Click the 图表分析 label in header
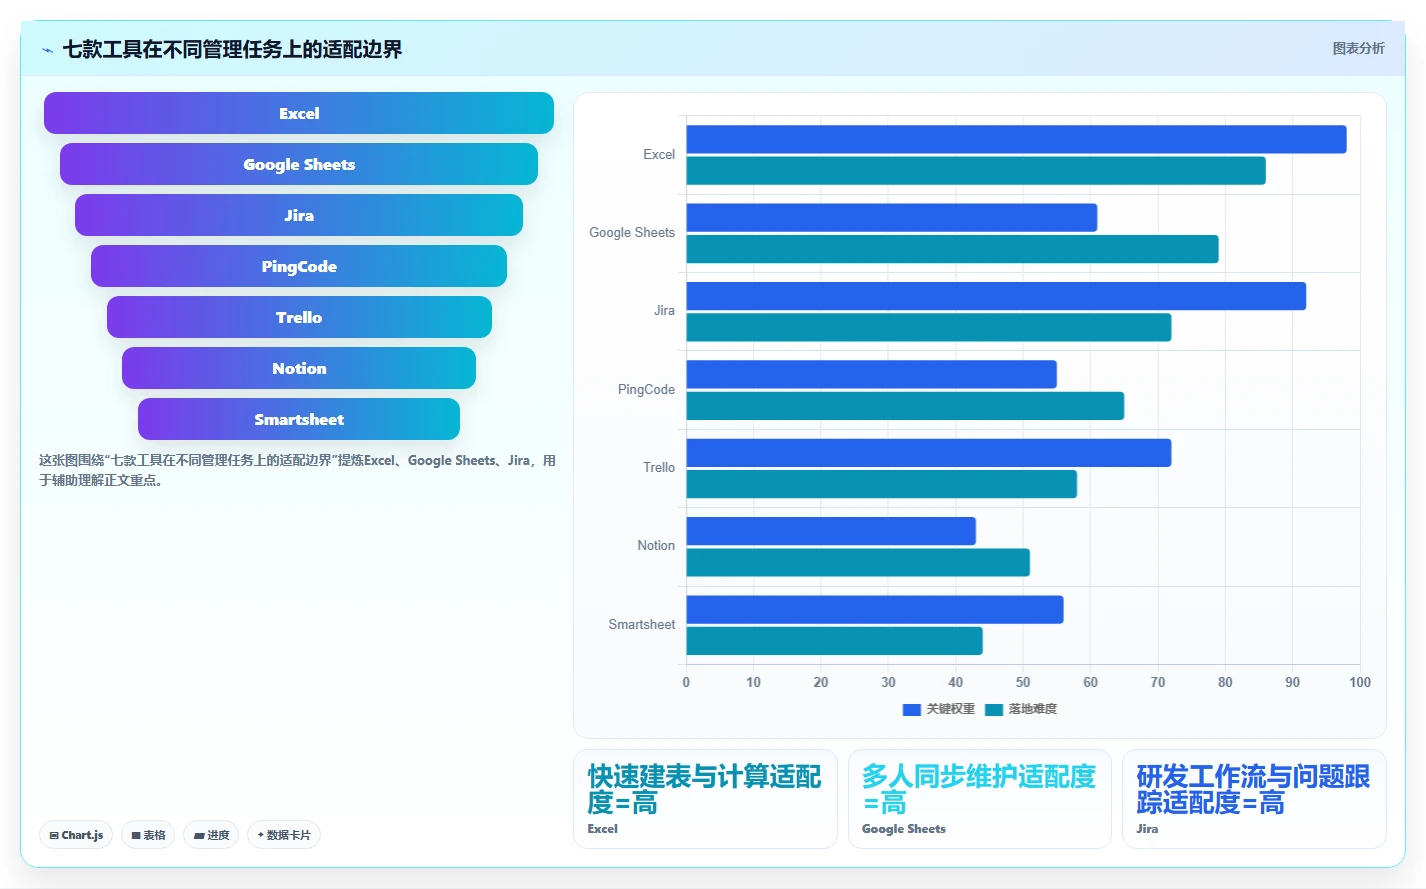The height and width of the screenshot is (889, 1426). [1358, 48]
